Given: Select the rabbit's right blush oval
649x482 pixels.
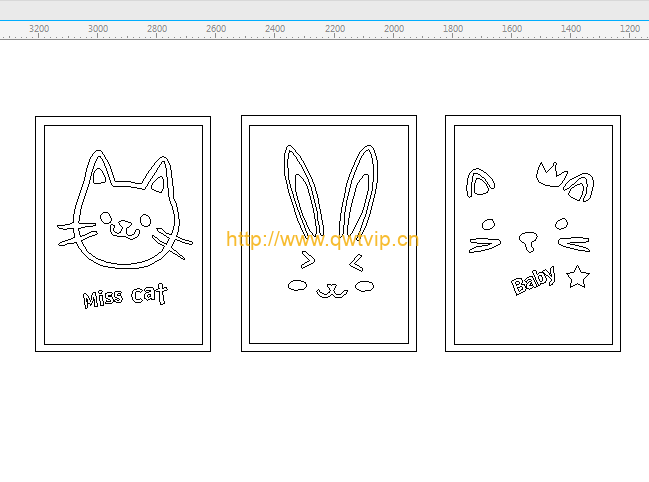Looking at the screenshot, I should tap(364, 286).
